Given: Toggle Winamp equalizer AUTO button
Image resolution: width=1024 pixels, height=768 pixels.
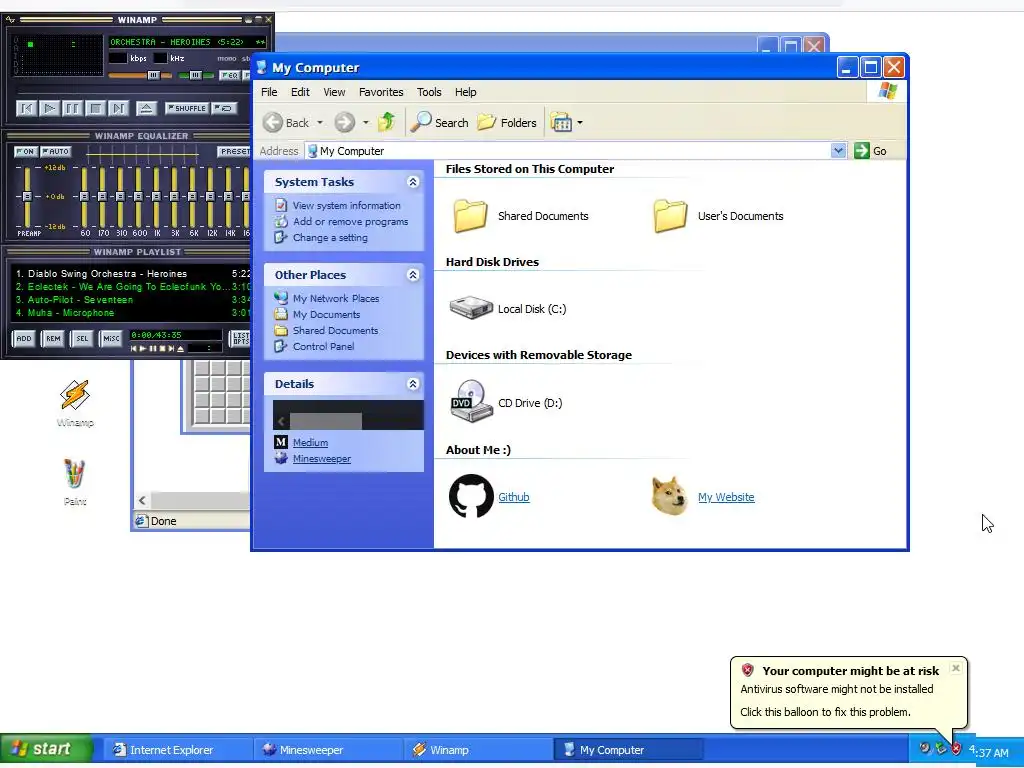Looking at the screenshot, I should coord(56,152).
